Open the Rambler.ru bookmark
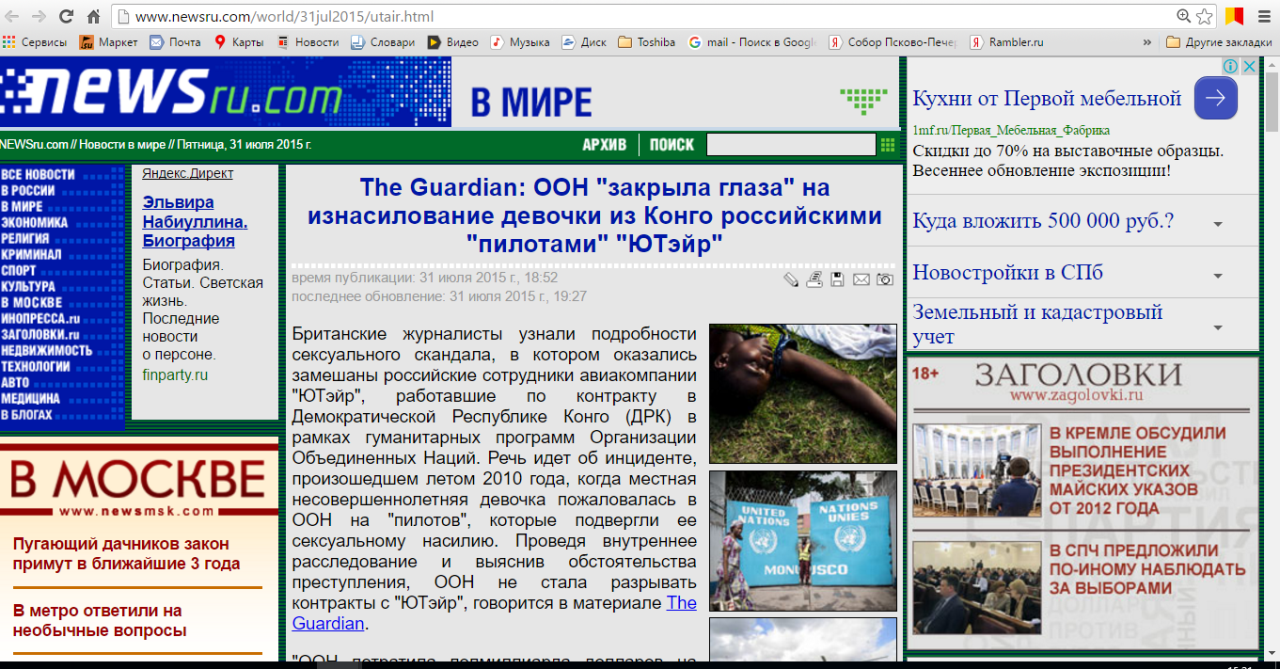The width and height of the screenshot is (1280, 669). 1006,42
